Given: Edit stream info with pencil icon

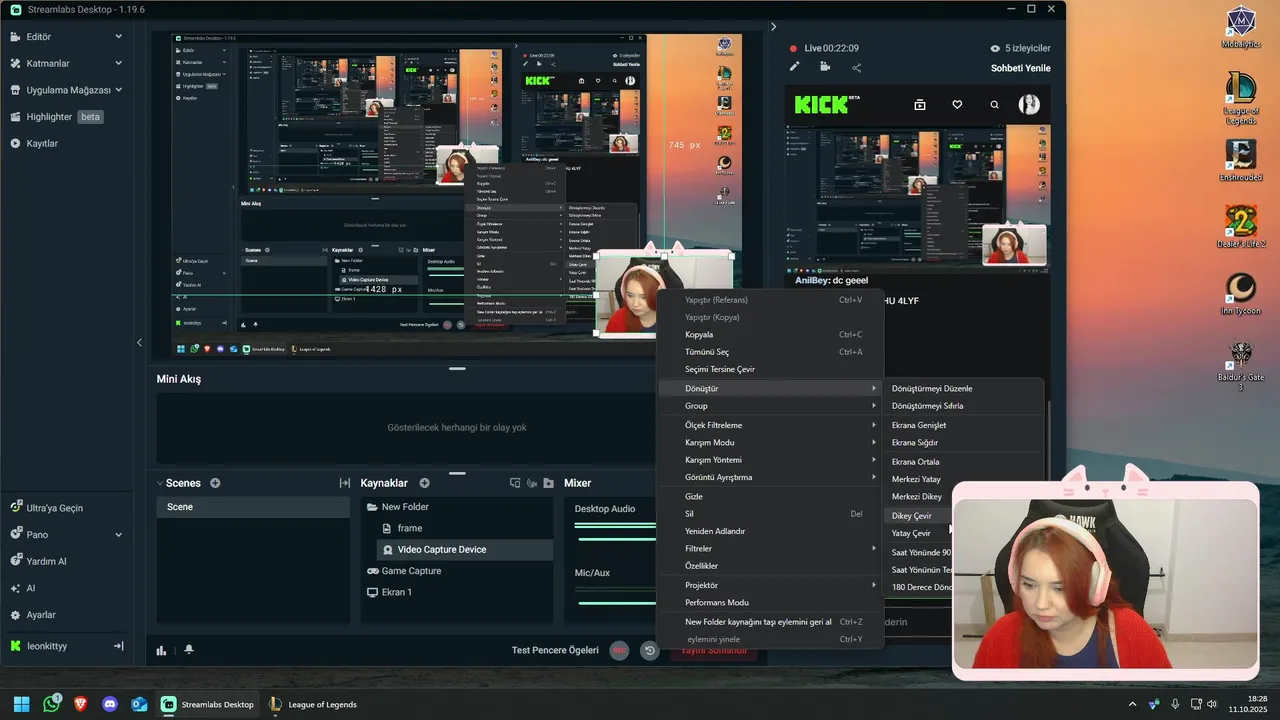Looking at the screenshot, I should point(795,67).
